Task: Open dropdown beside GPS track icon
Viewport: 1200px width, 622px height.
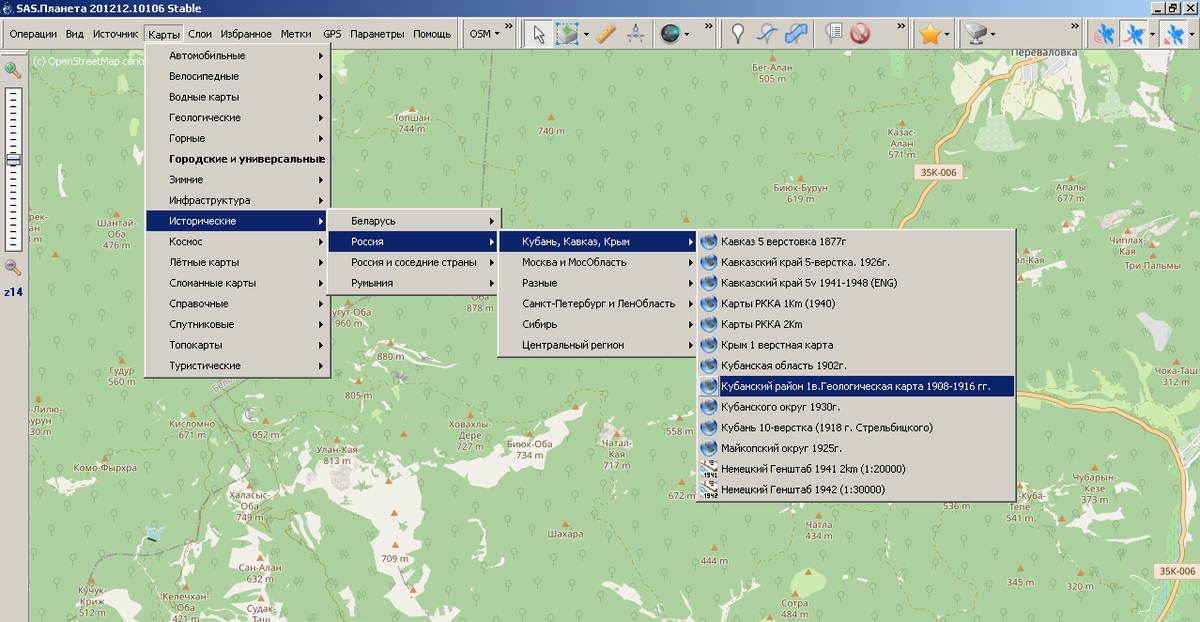Action: click(x=1152, y=34)
